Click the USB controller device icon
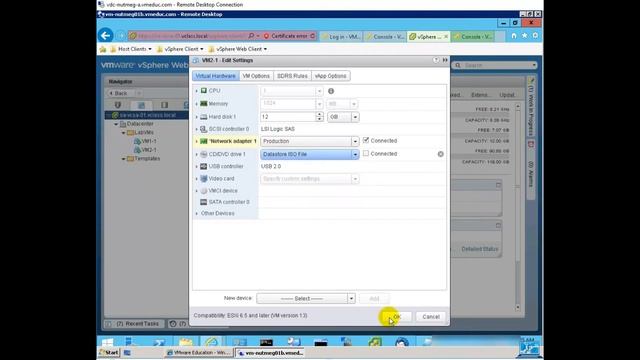The width and height of the screenshot is (640, 360). coord(204,167)
